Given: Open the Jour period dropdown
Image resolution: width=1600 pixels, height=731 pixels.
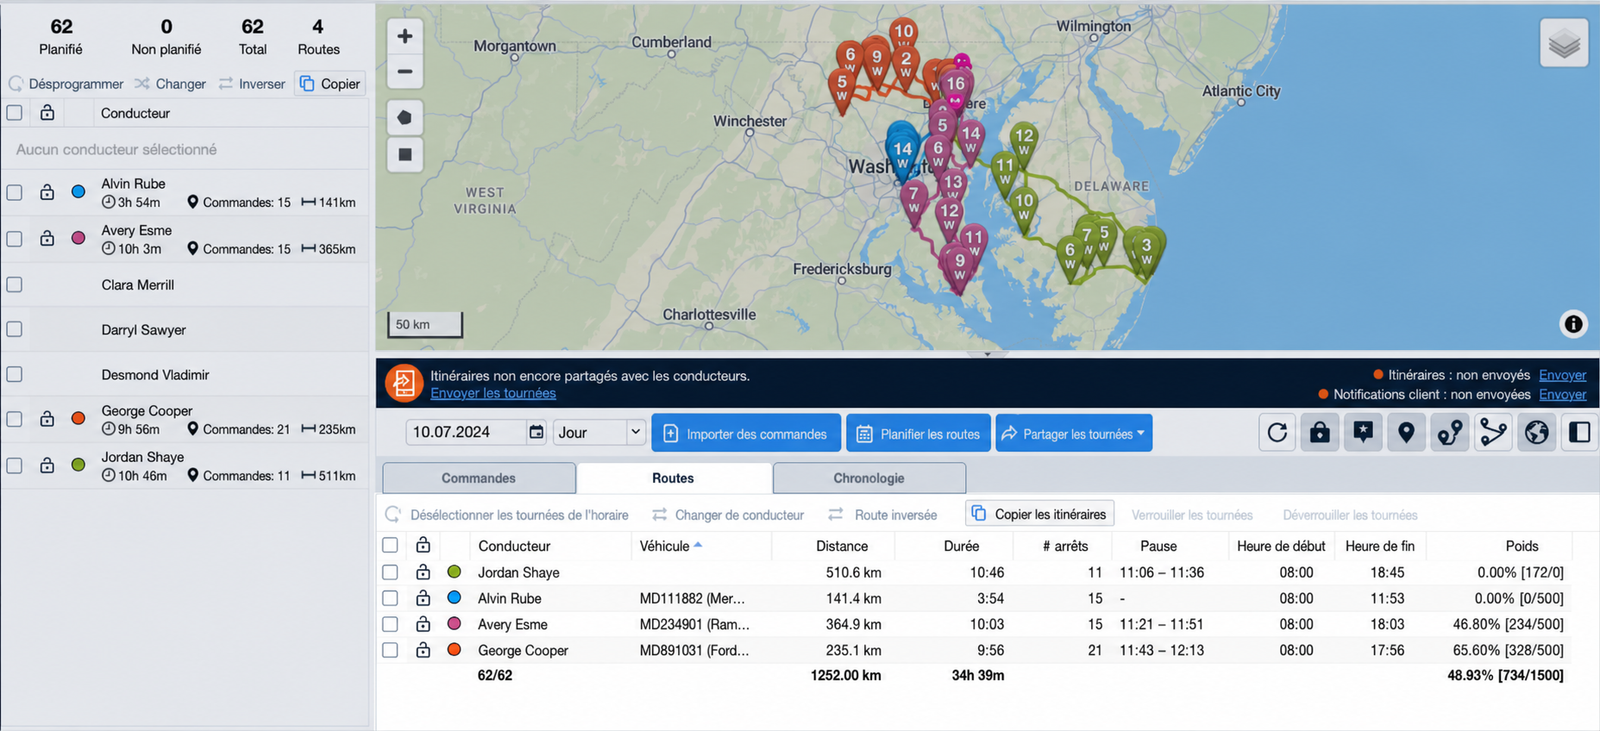Looking at the screenshot, I should pos(599,432).
